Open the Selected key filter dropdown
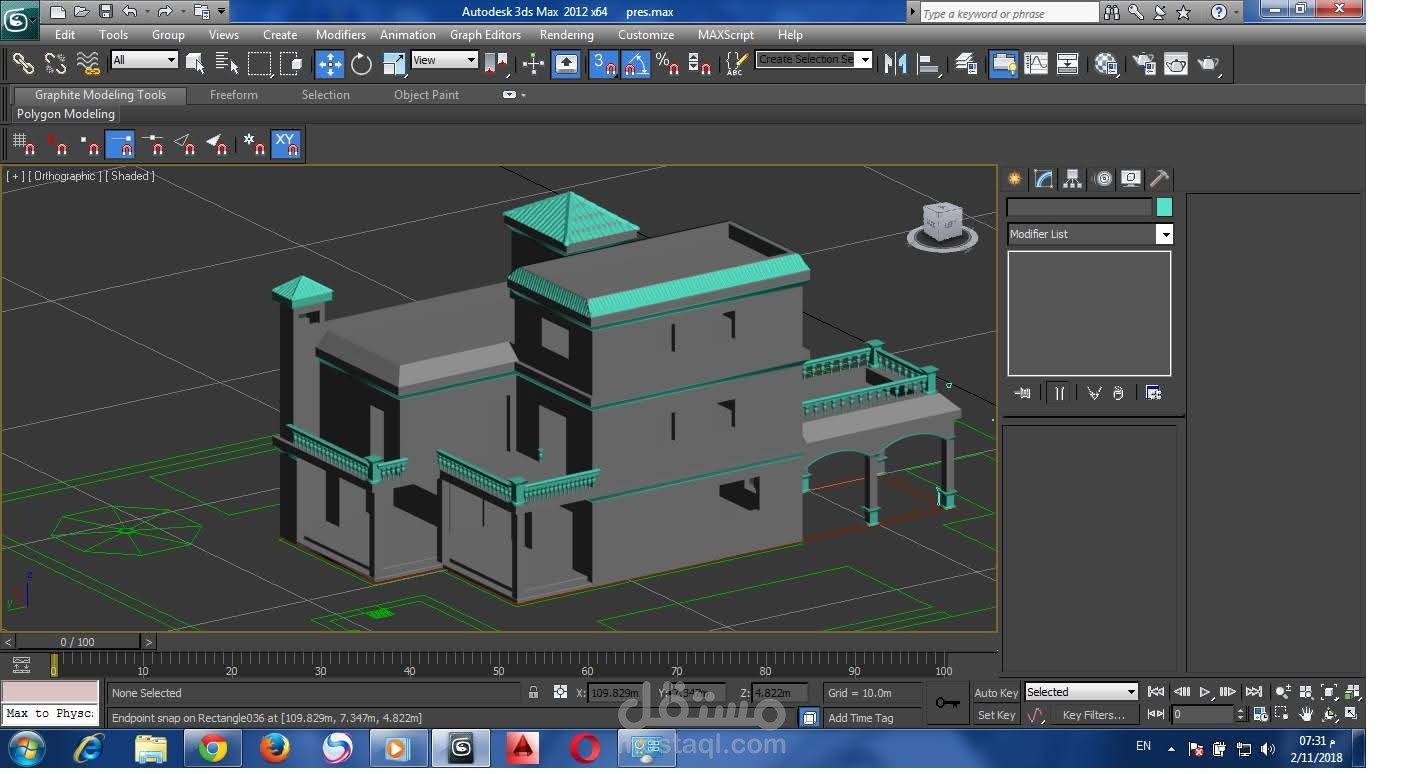Viewport: 1404px width, 774px height. click(x=1082, y=692)
